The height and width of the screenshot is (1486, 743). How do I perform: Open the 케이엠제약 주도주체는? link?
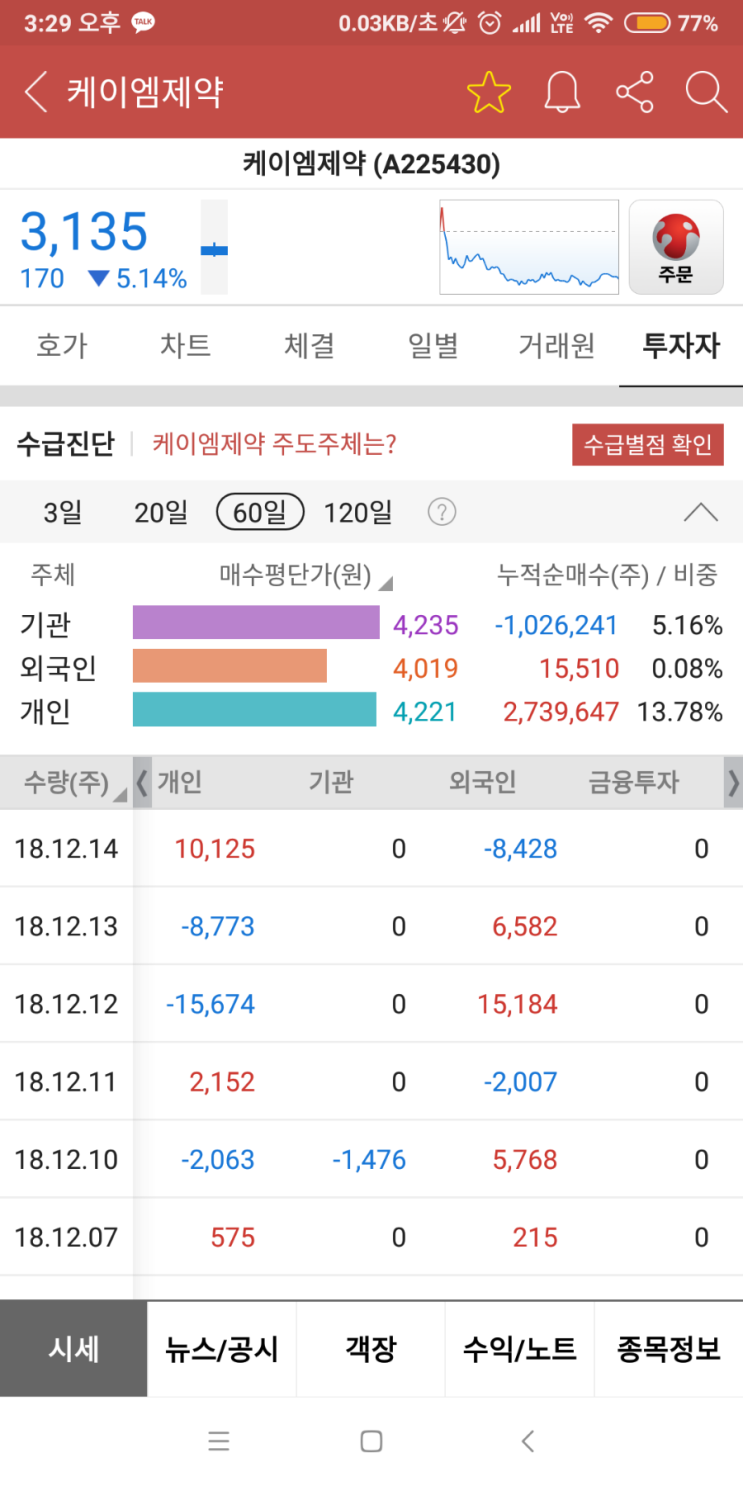274,444
